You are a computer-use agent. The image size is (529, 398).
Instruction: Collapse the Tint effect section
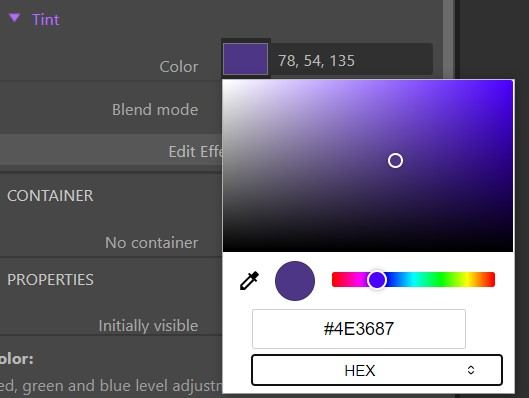(x=15, y=18)
